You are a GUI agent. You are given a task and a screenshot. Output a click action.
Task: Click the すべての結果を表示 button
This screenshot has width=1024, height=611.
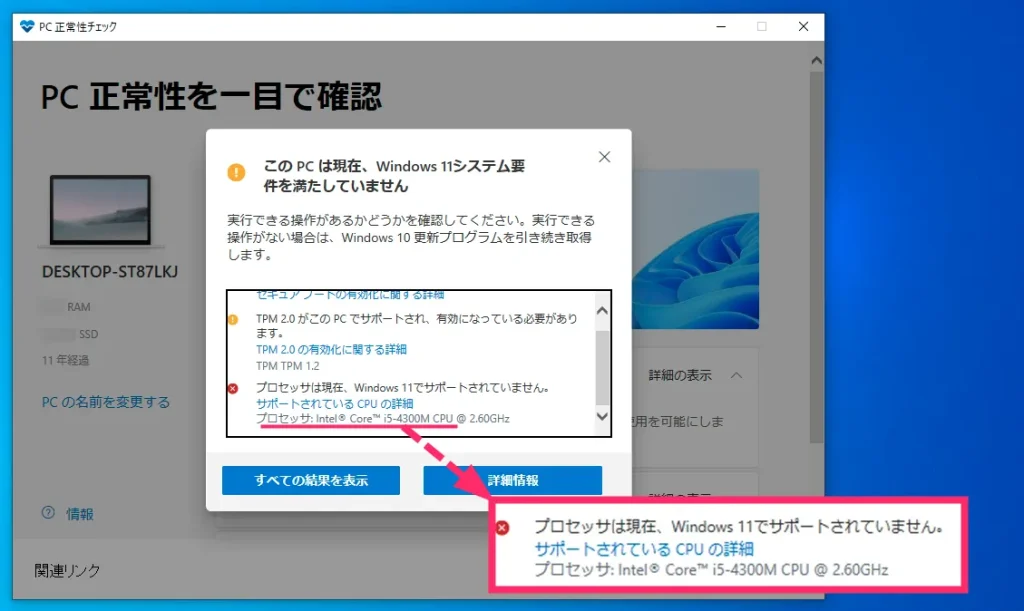(311, 480)
